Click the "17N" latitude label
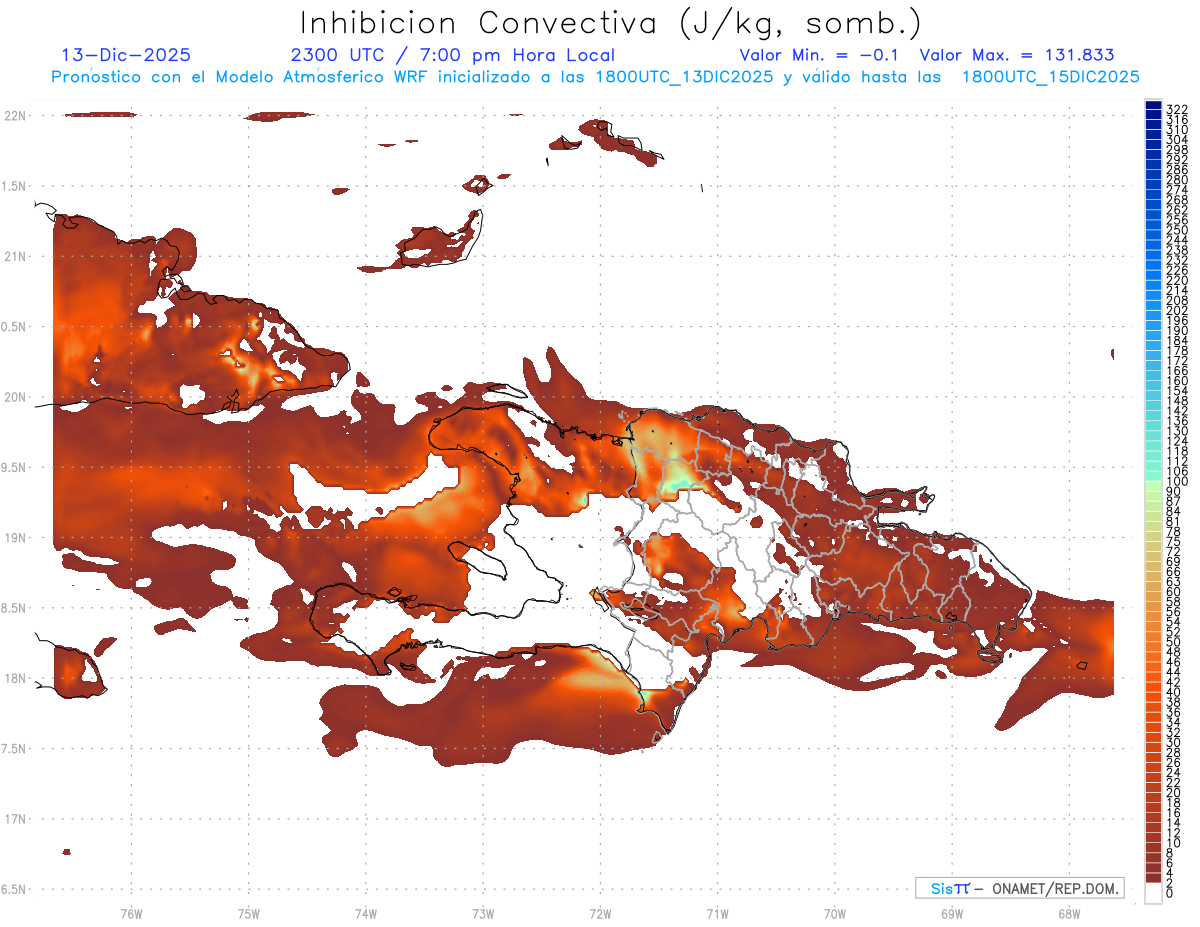The height and width of the screenshot is (927, 1200). (x=15, y=819)
